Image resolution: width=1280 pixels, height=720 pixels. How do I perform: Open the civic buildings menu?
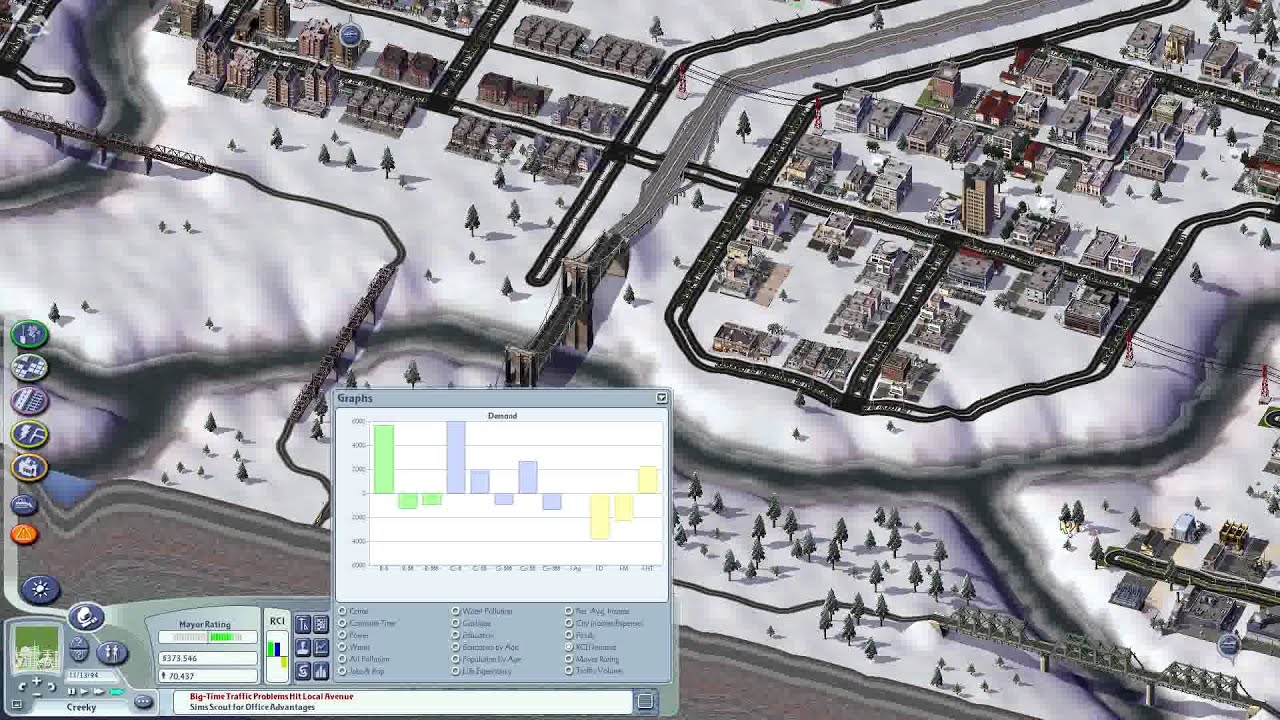click(x=30, y=467)
